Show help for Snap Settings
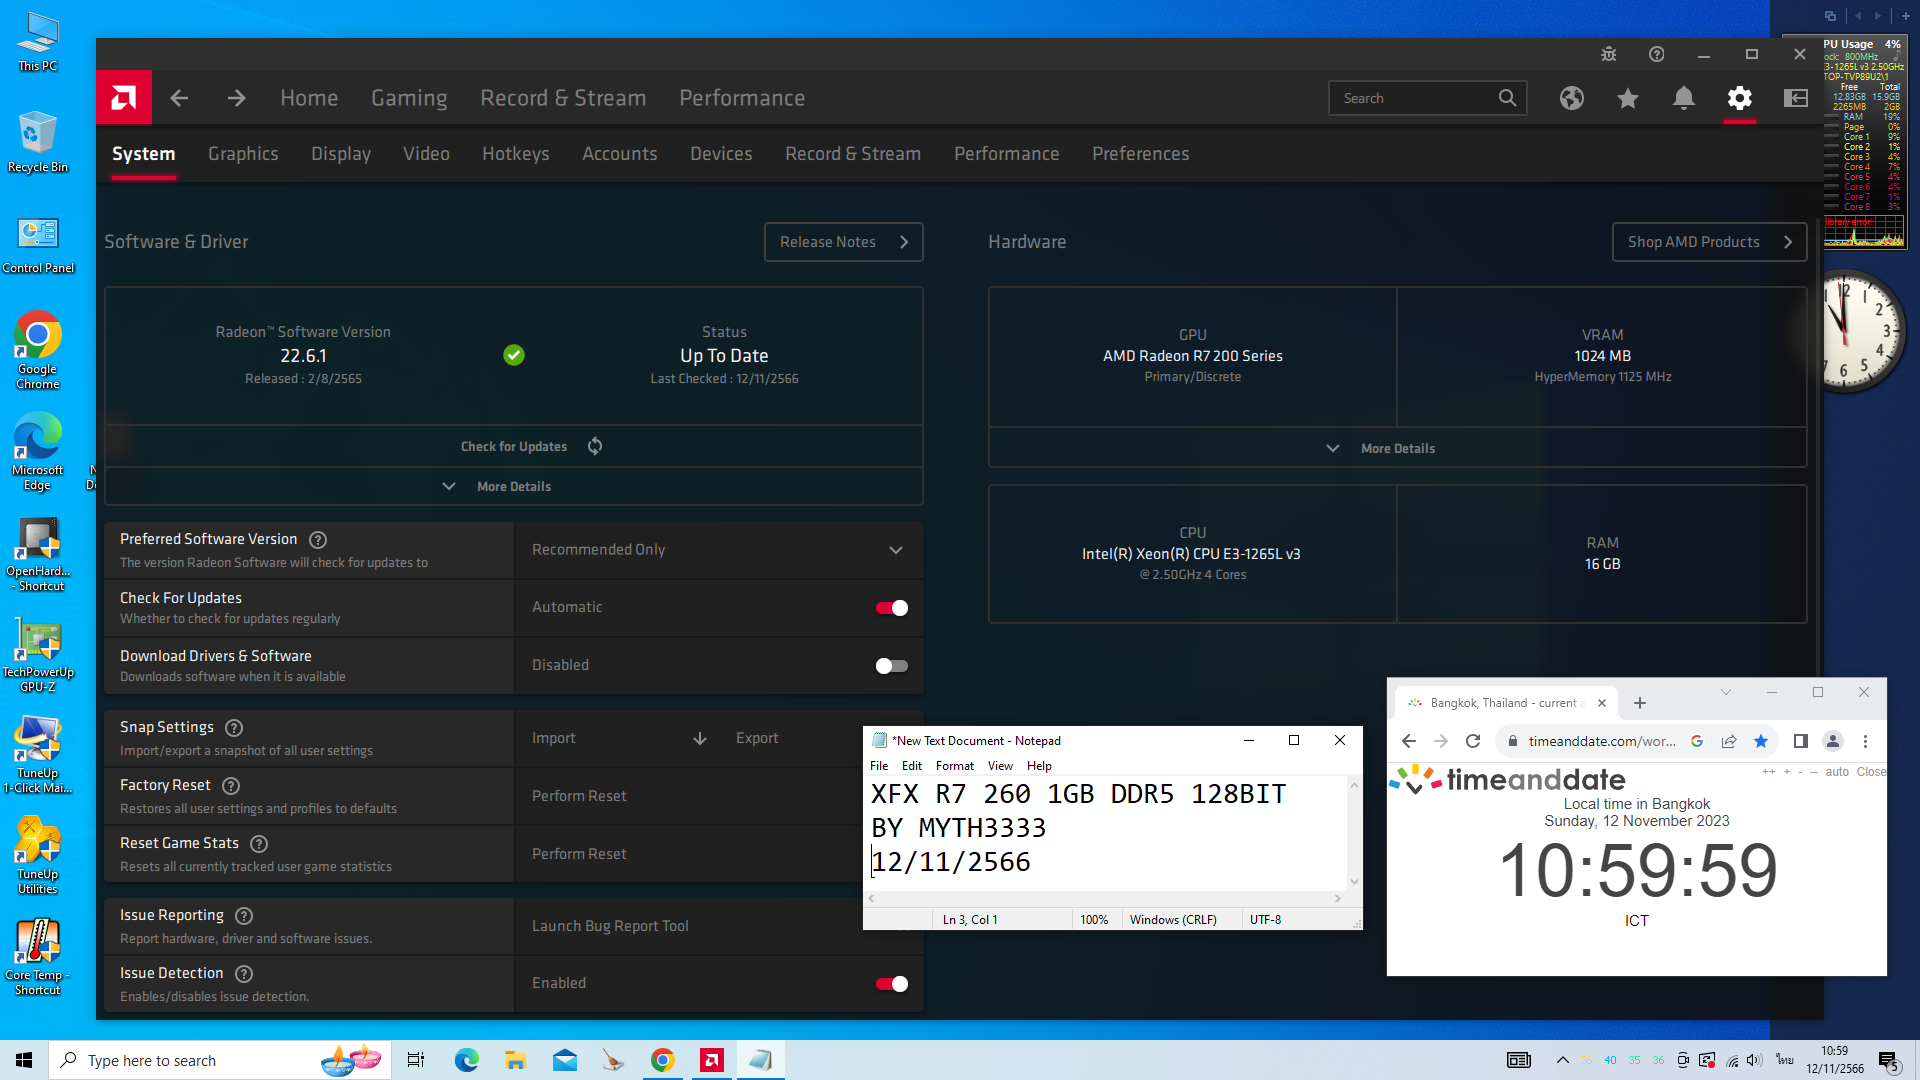This screenshot has height=1080, width=1920. pos(234,728)
